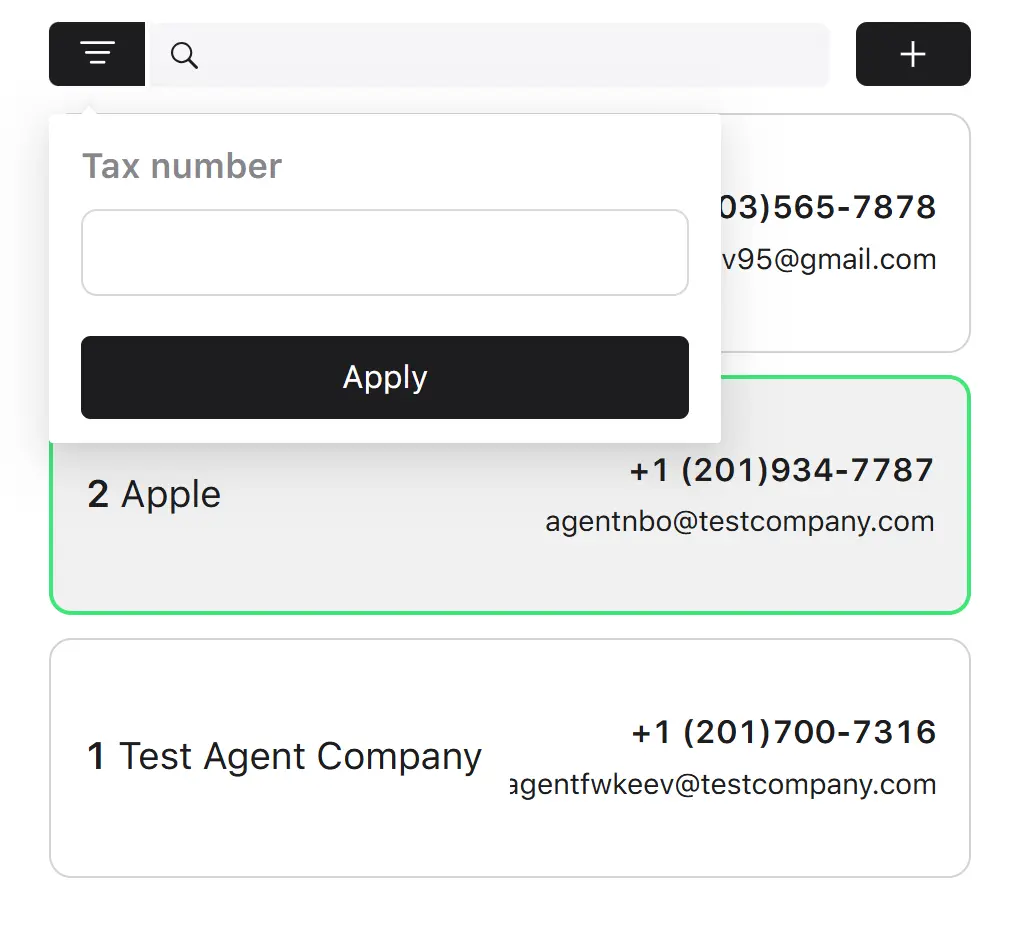This screenshot has width=1022, height=947.
Task: Click the partially hidden gmail.com email
Action: 828,259
